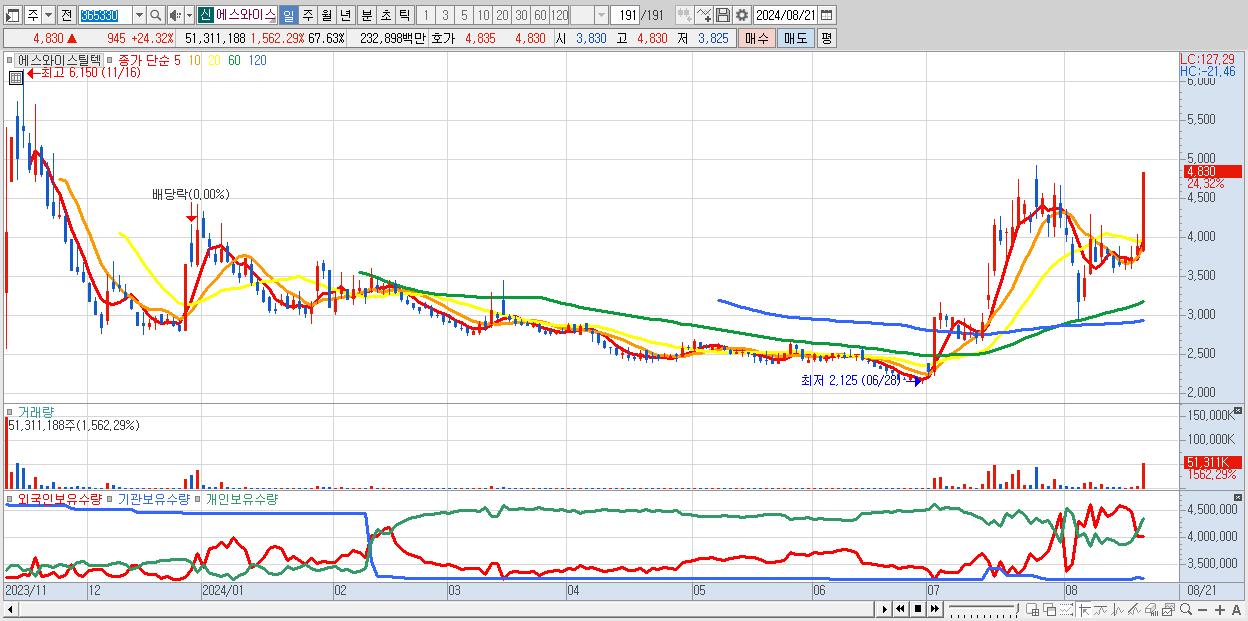Choose interval 60 button in toolbar
Image resolution: width=1248 pixels, height=621 pixels.
540,15
